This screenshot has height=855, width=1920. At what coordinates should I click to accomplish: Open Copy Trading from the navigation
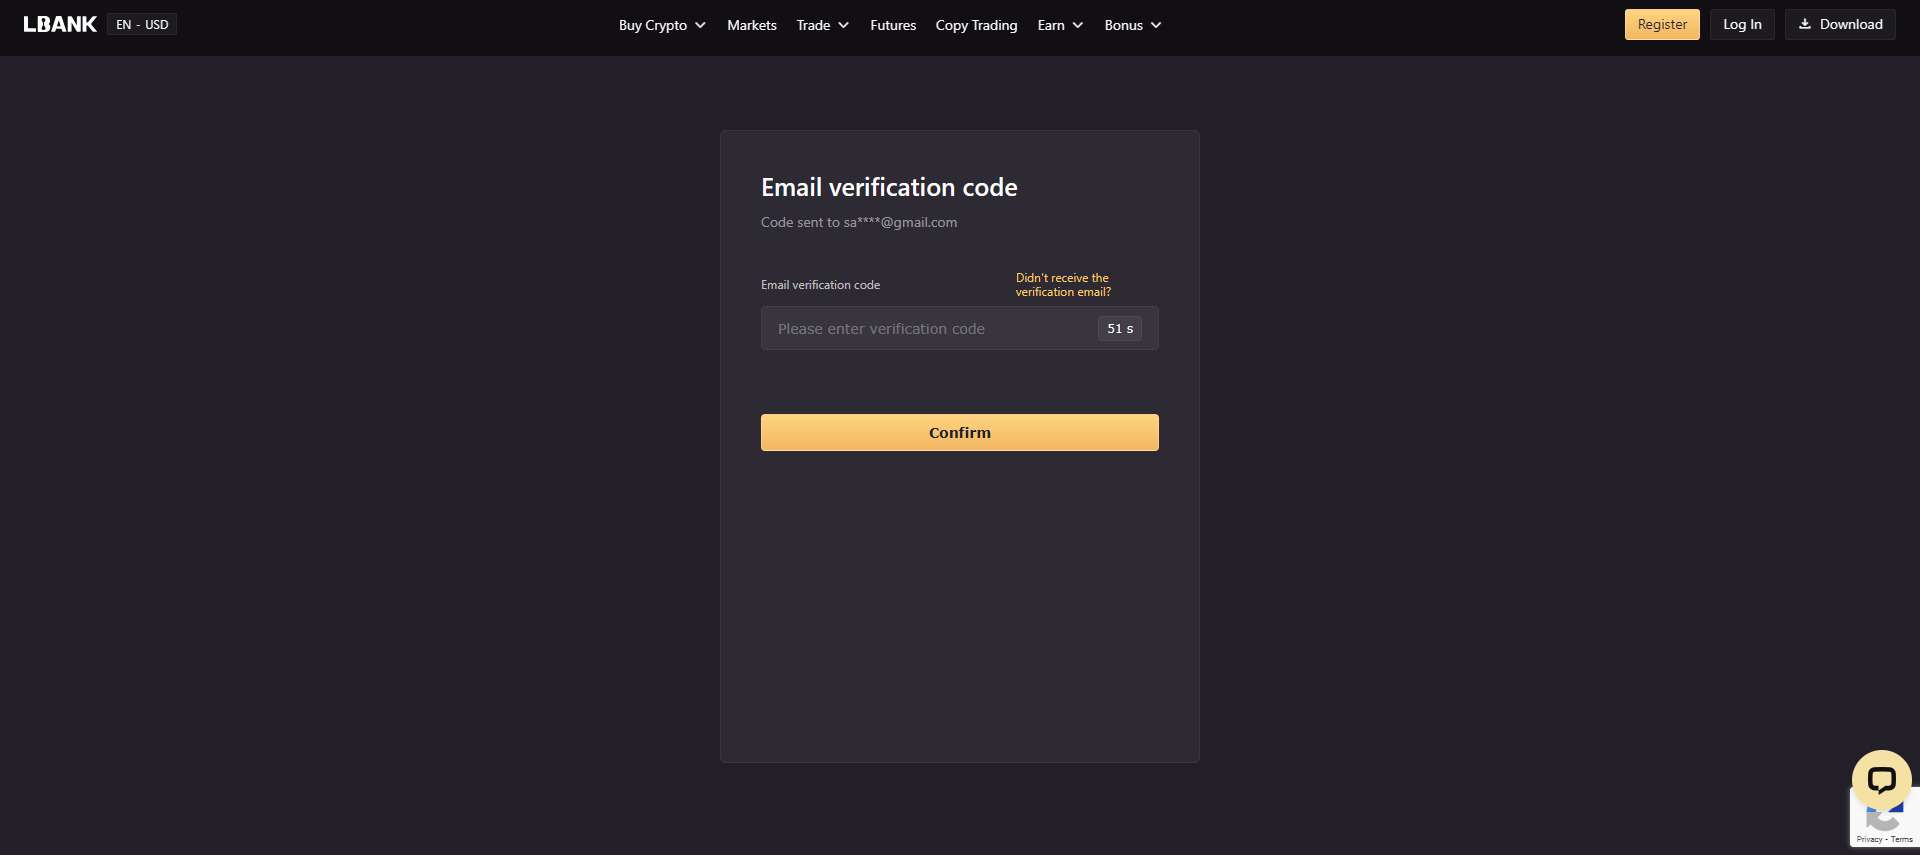pos(976,25)
